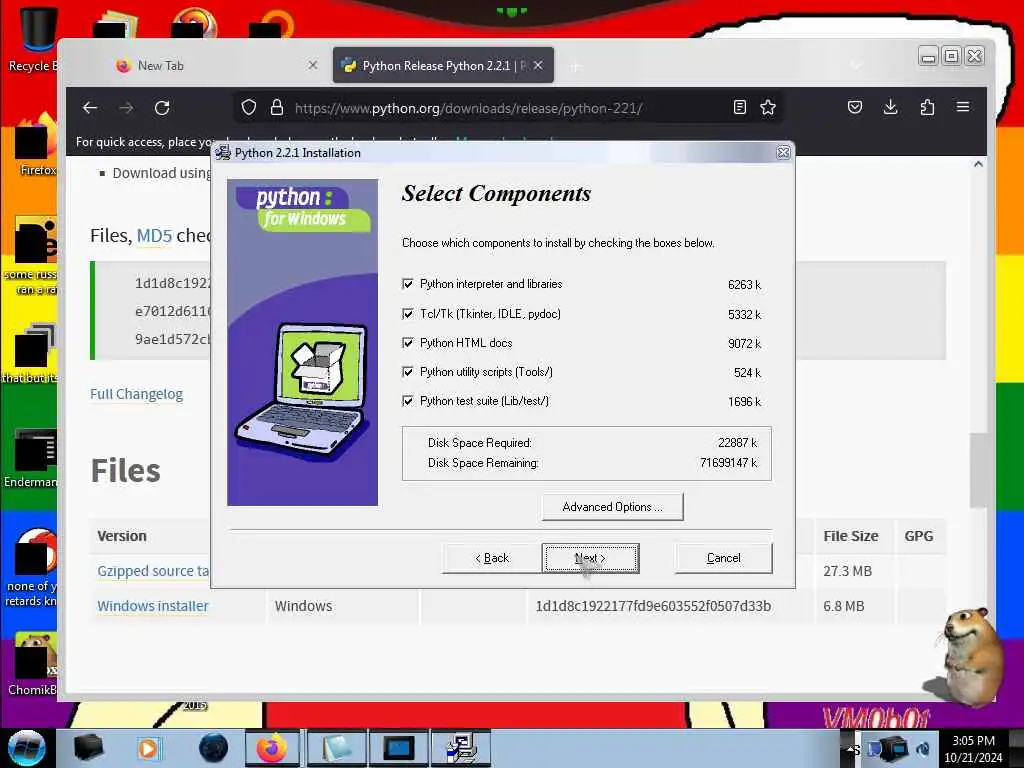The height and width of the screenshot is (768, 1024).
Task: Open the Firefox extensions puzzle icon
Action: click(927, 107)
